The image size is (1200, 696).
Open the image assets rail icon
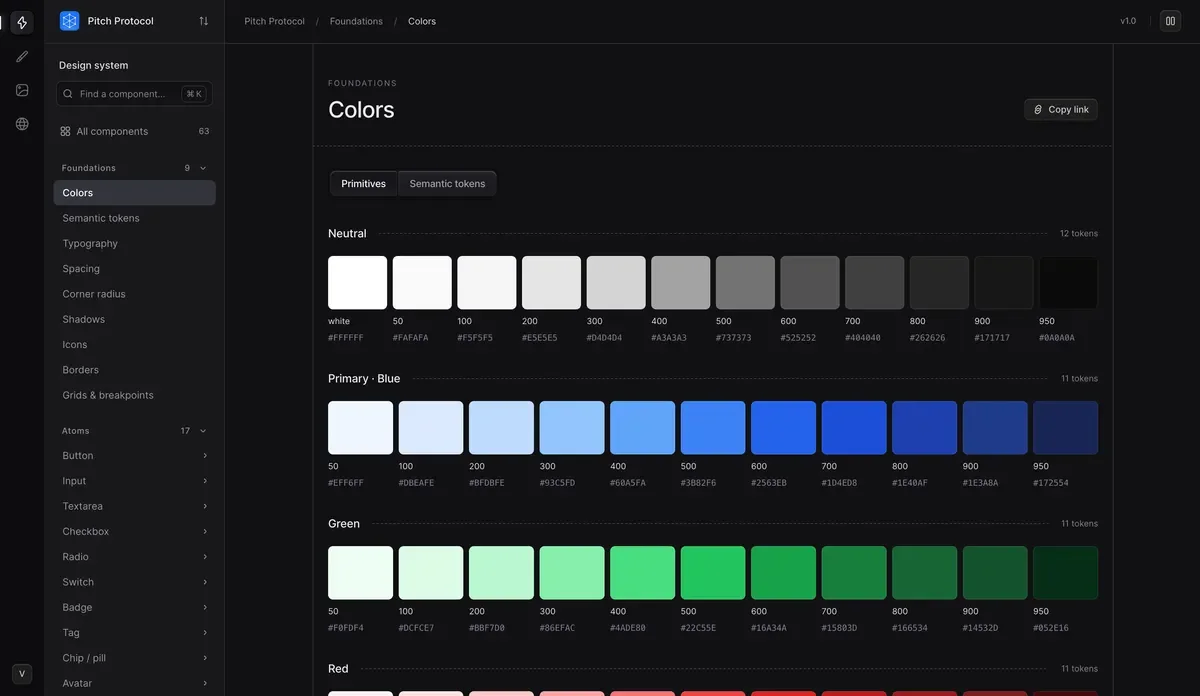[x=22, y=90]
